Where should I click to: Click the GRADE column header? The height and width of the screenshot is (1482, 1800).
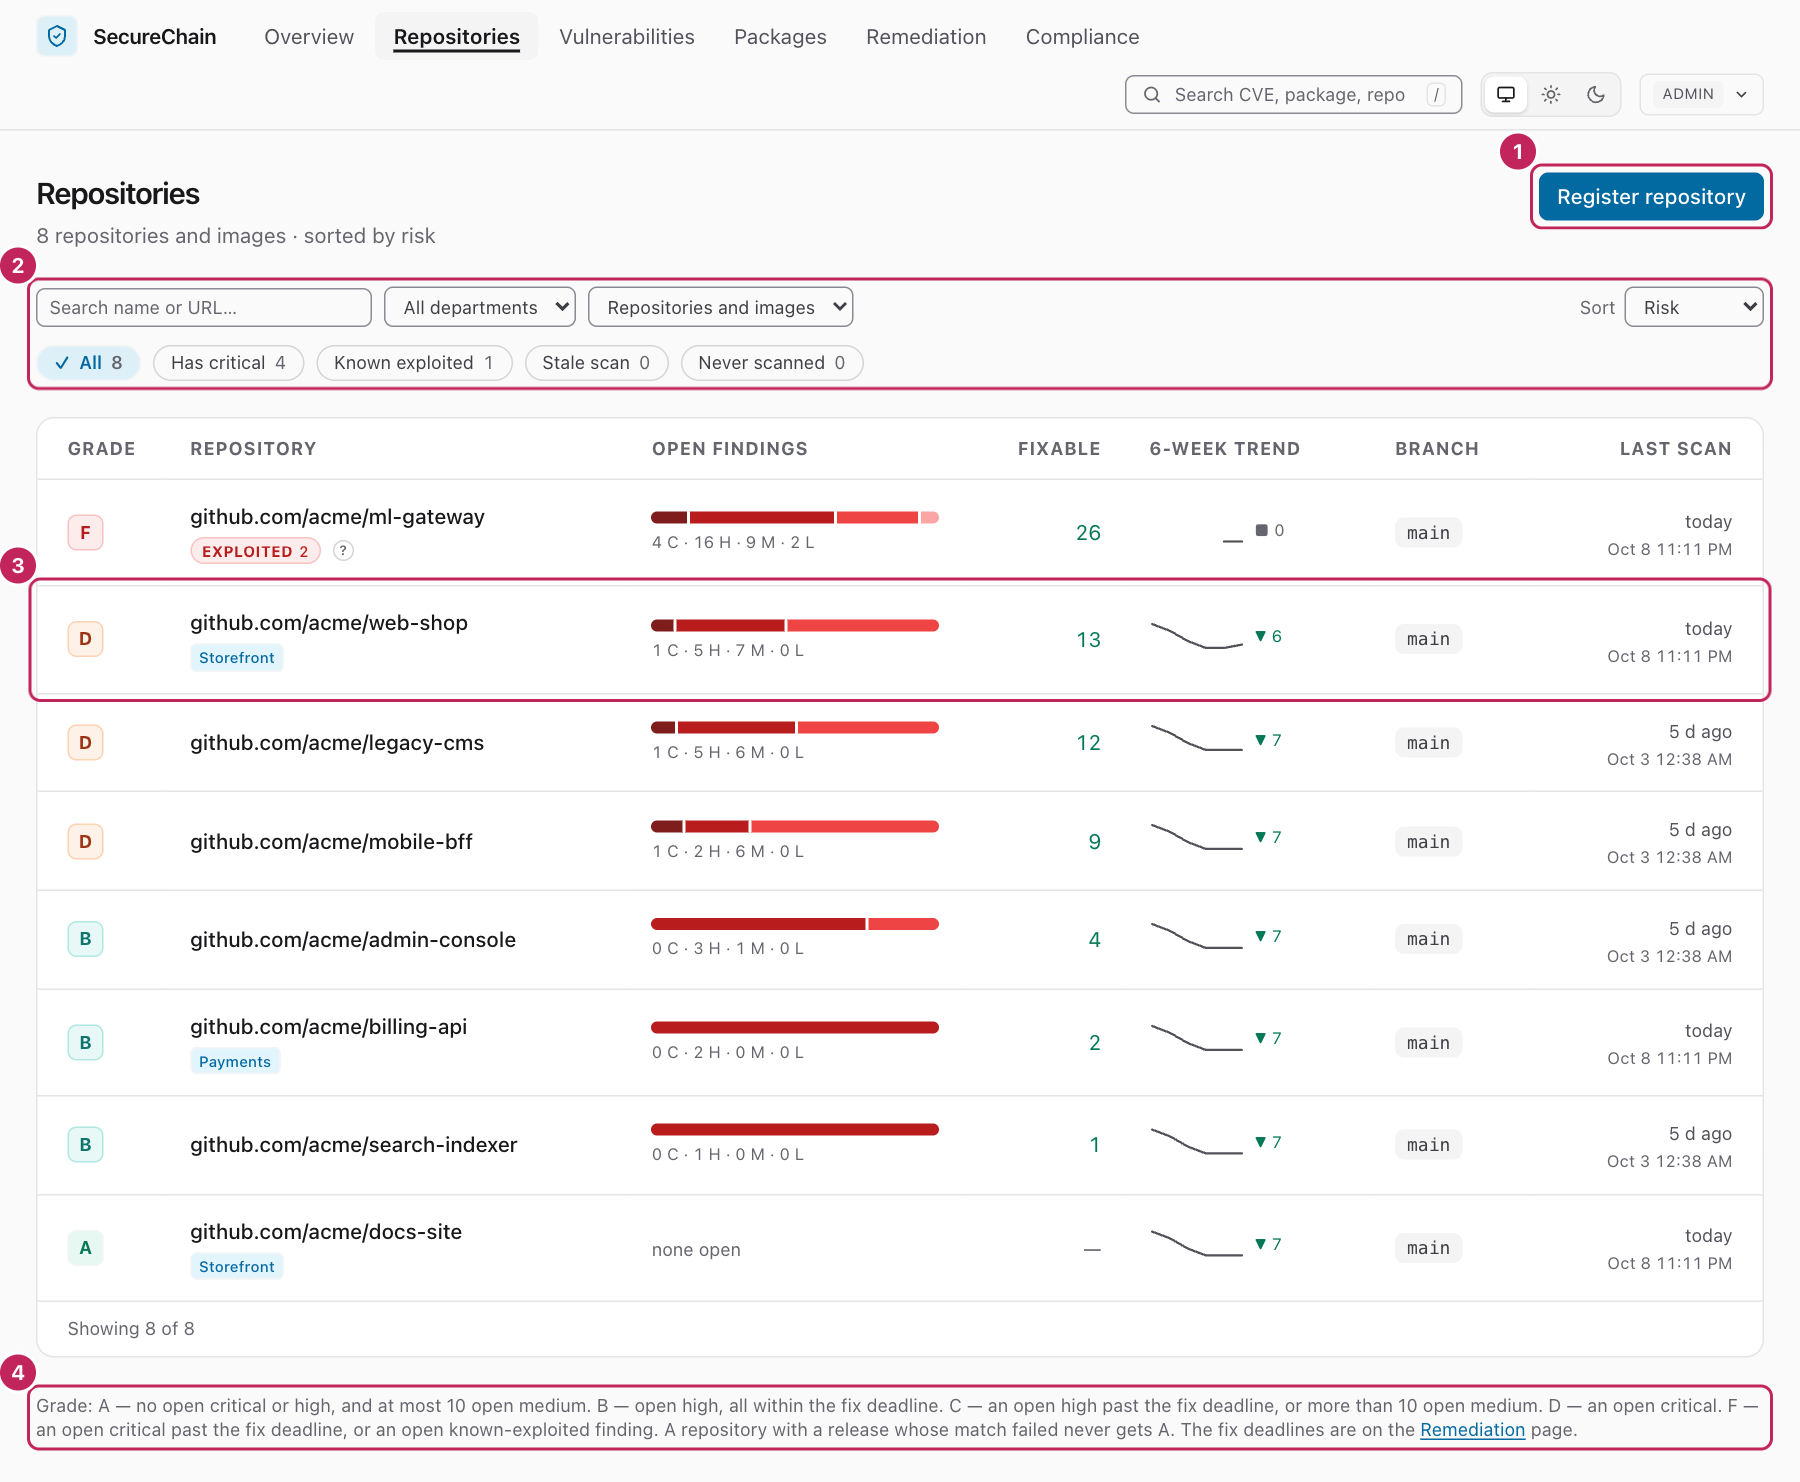coord(102,449)
